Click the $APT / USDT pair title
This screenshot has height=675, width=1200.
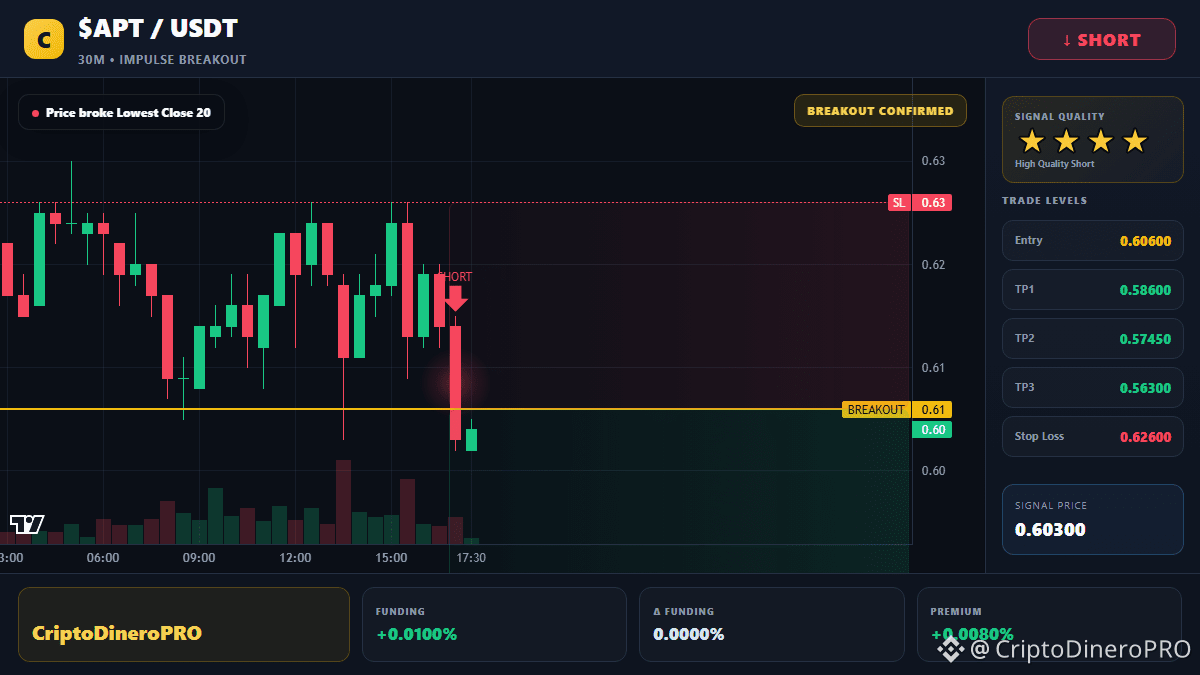158,29
